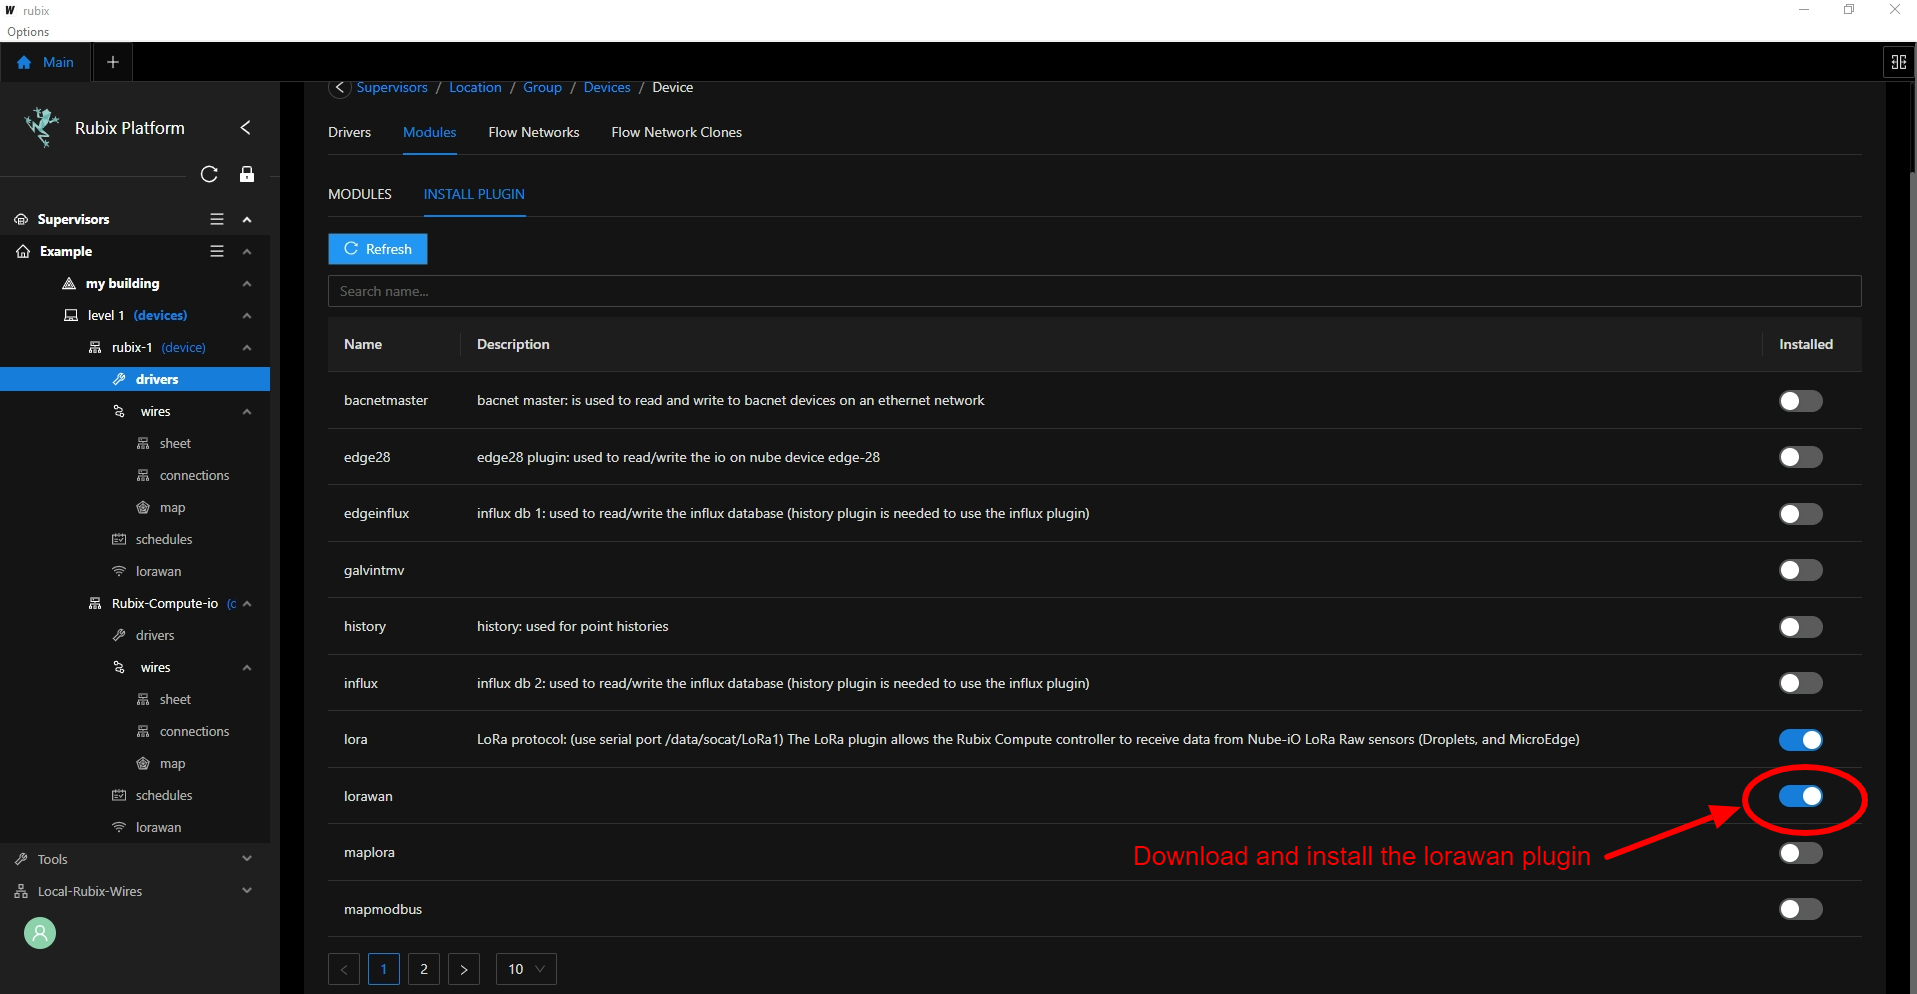This screenshot has width=1917, height=994.
Task: Switch to Flow Network Clones tab
Action: click(x=677, y=132)
